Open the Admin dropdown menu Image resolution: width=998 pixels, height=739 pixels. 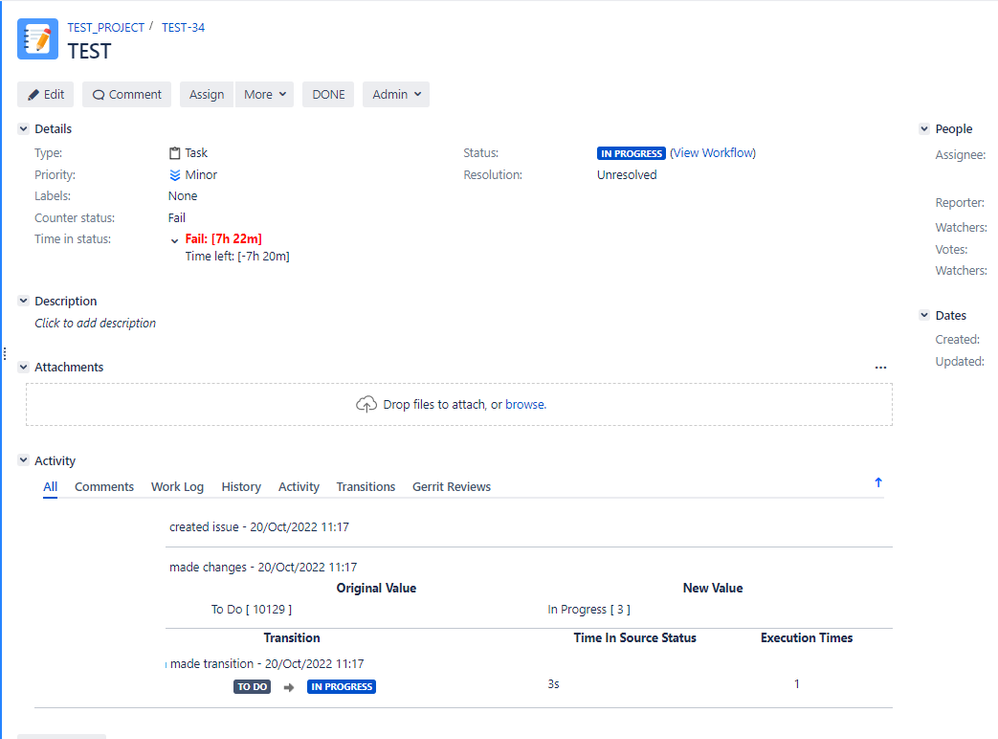(396, 94)
